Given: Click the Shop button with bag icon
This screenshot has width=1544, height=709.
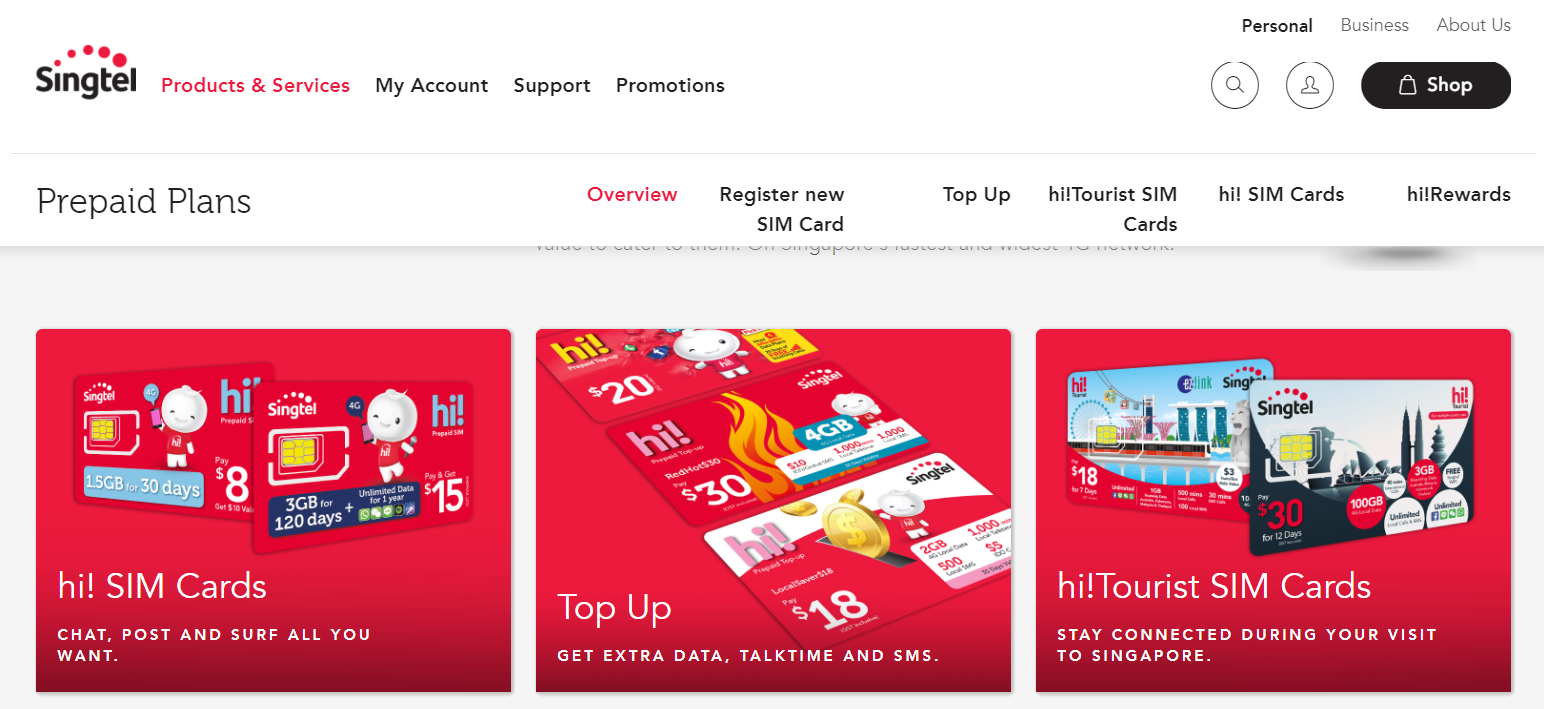Looking at the screenshot, I should (x=1436, y=85).
